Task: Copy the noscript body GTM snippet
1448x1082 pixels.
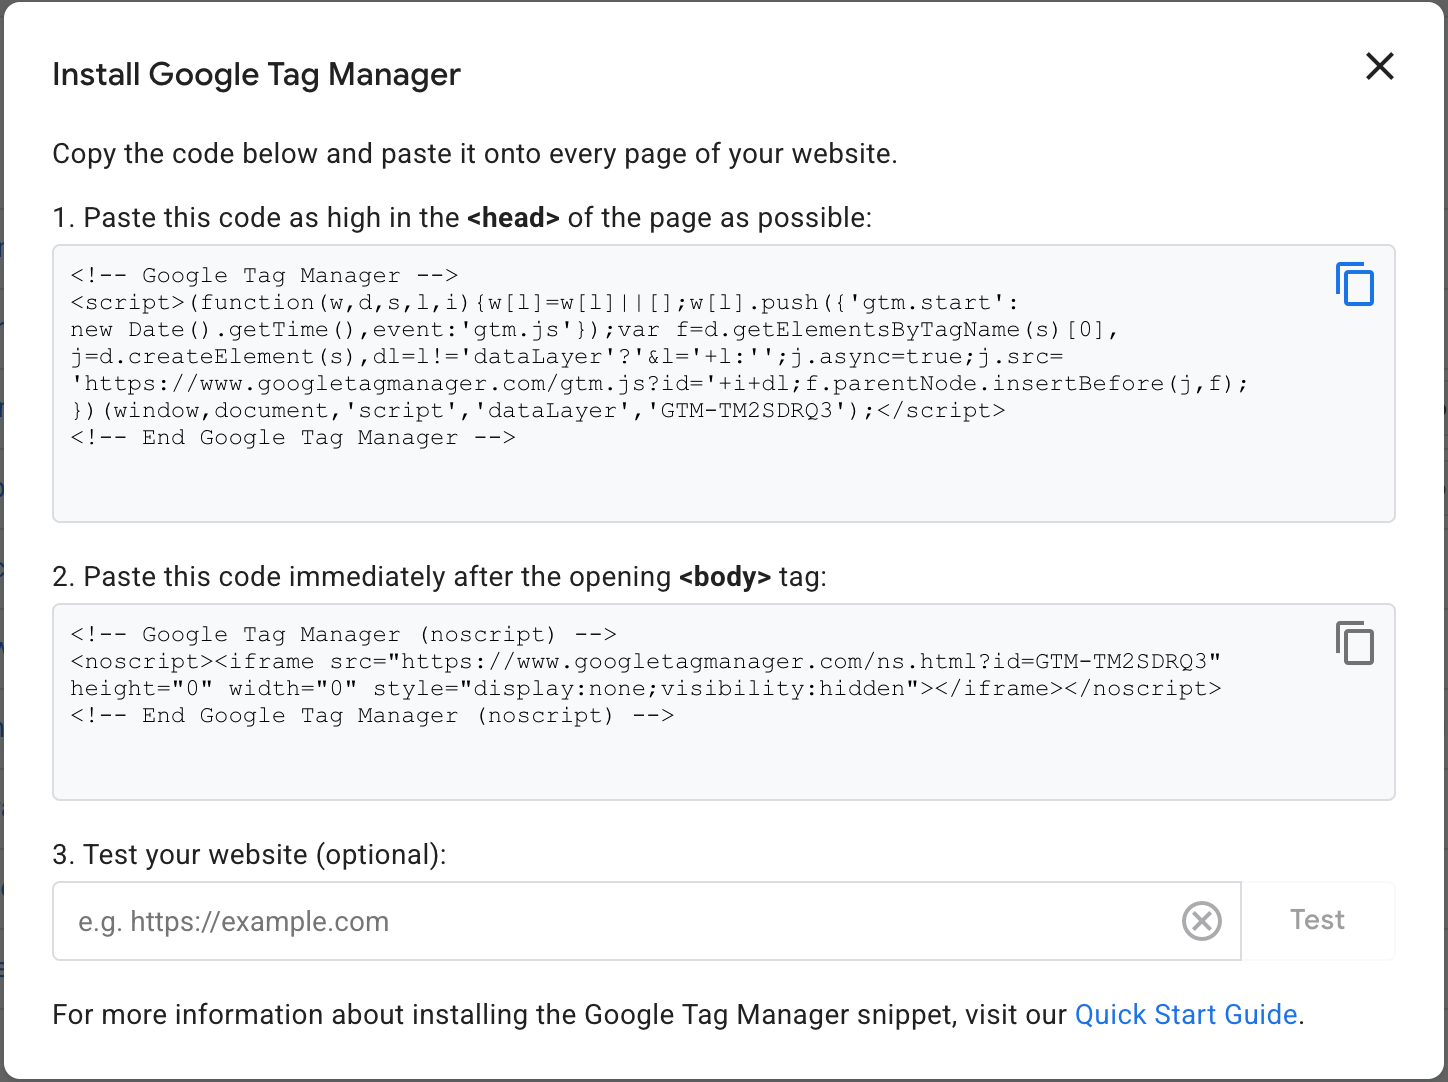Action: coord(1355,644)
